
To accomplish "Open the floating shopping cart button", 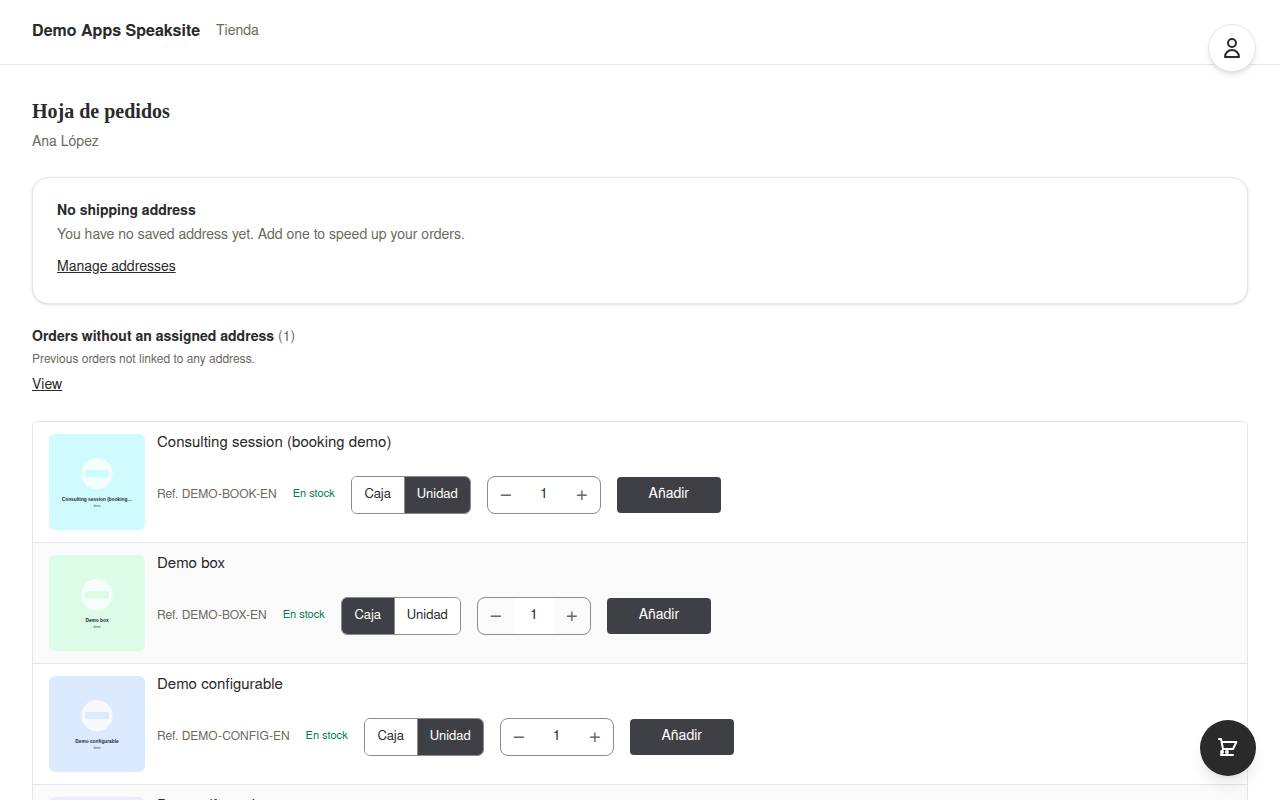I will click(x=1228, y=748).
